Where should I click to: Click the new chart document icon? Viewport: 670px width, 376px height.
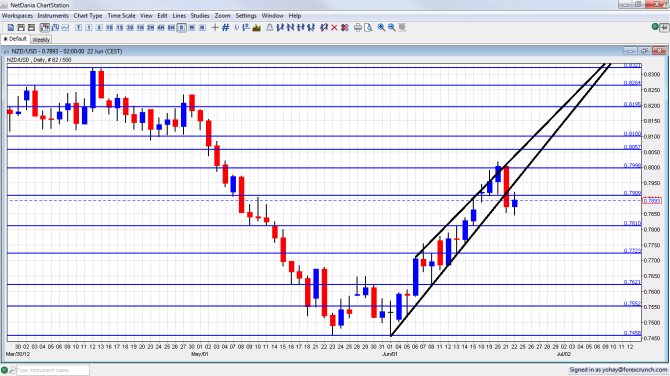tap(11, 27)
